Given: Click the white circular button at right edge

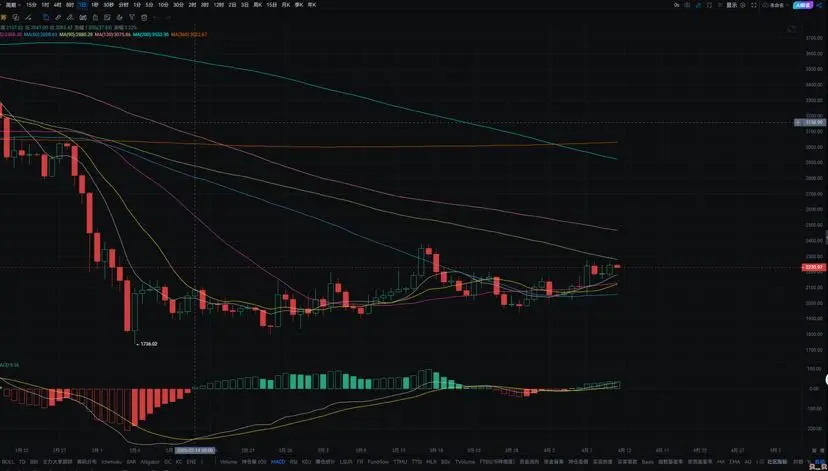Looking at the screenshot, I should [826, 380].
